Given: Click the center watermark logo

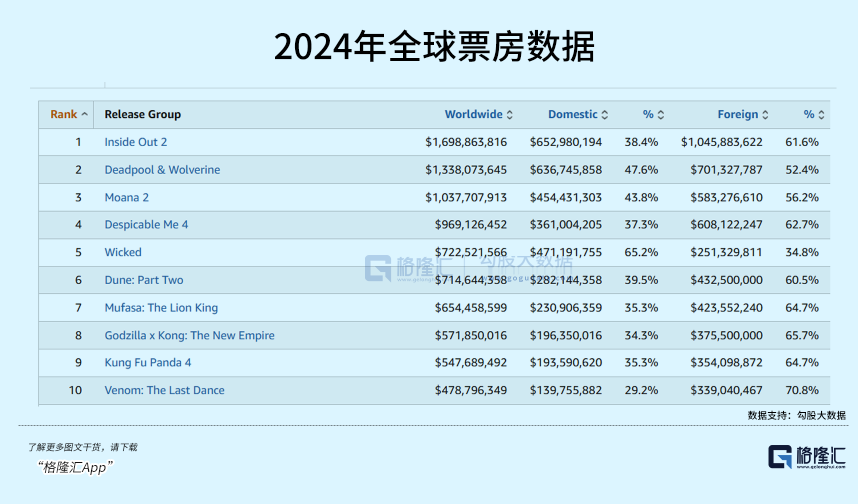Looking at the screenshot, I should point(380,267).
